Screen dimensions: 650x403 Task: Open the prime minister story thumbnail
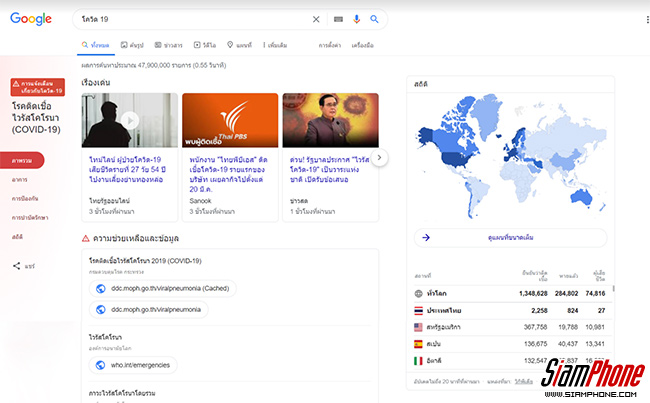click(330, 120)
